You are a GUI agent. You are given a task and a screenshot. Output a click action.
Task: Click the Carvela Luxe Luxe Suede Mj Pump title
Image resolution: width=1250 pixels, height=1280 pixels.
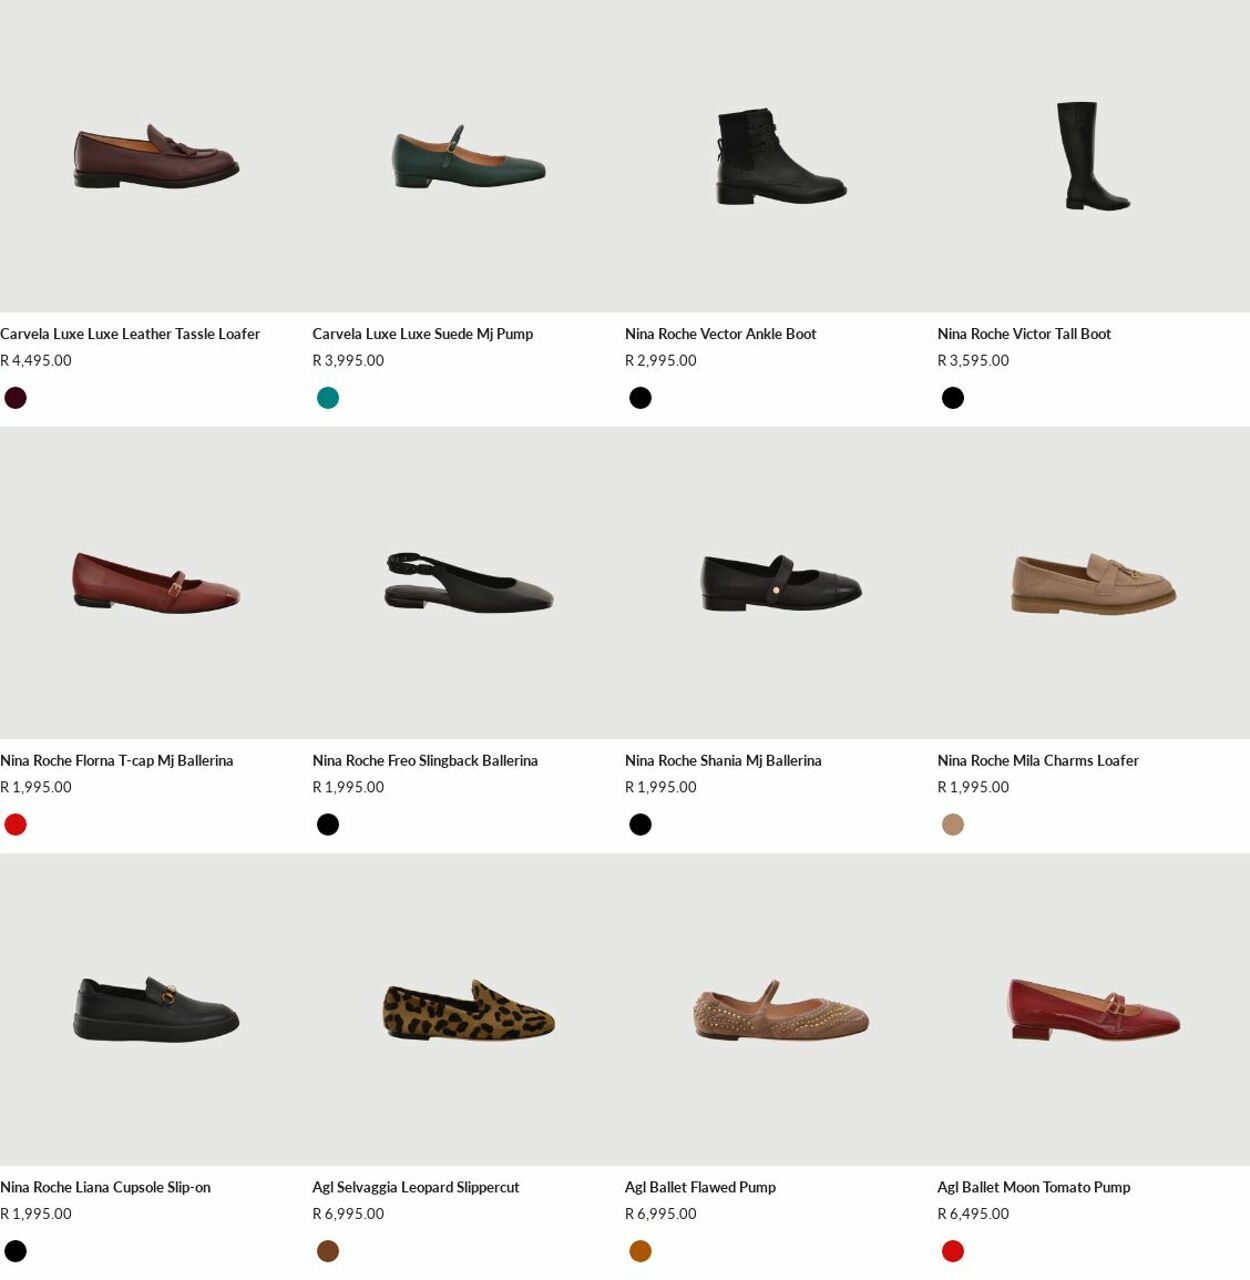tap(423, 334)
